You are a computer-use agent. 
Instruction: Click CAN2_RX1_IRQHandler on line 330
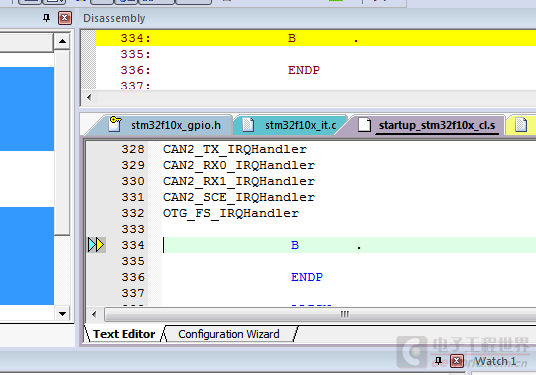(x=239, y=181)
